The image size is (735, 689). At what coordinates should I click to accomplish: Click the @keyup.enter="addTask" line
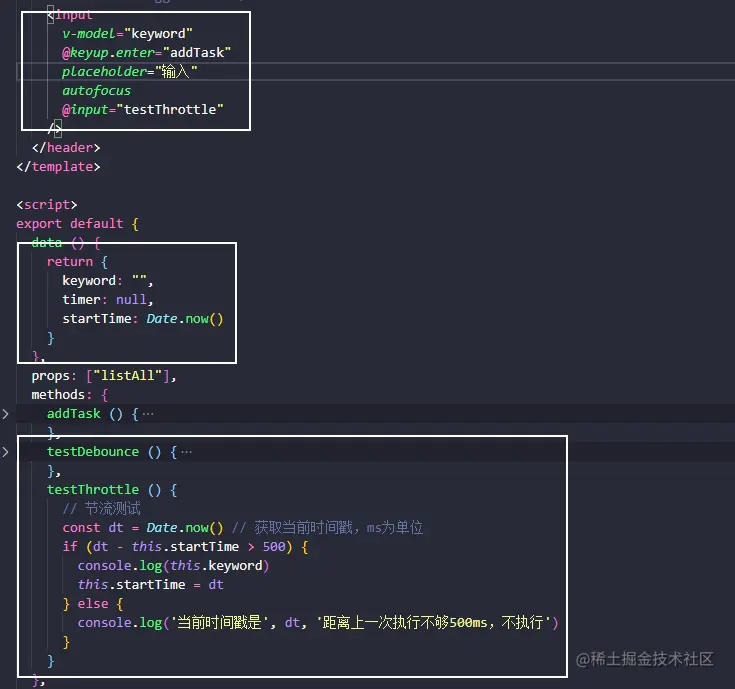(x=146, y=52)
